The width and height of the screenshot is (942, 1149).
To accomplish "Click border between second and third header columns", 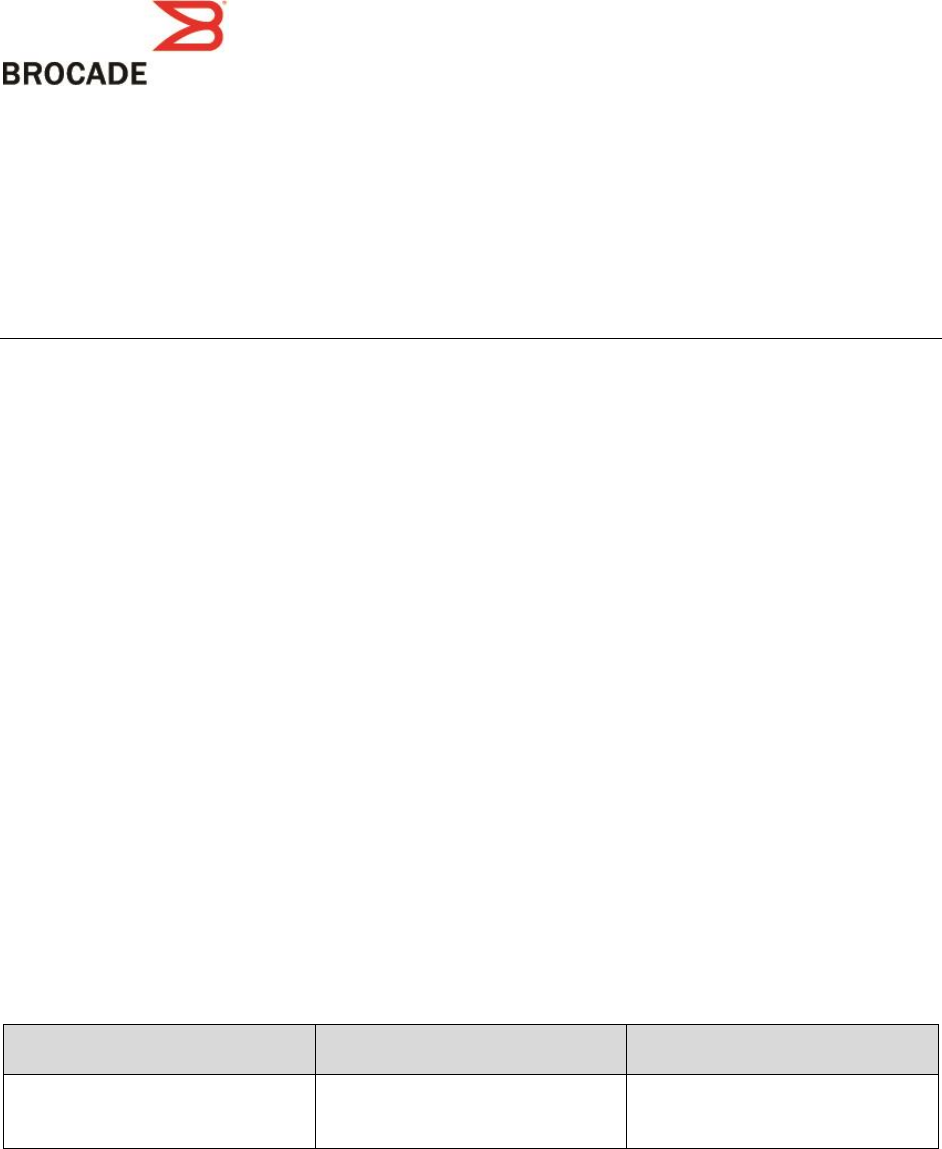I will (627, 1048).
